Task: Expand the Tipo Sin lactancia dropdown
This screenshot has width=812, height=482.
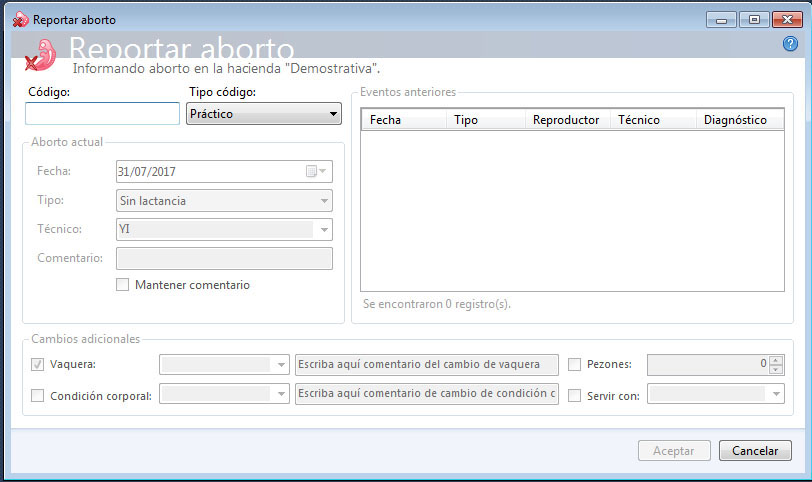Action: click(224, 200)
